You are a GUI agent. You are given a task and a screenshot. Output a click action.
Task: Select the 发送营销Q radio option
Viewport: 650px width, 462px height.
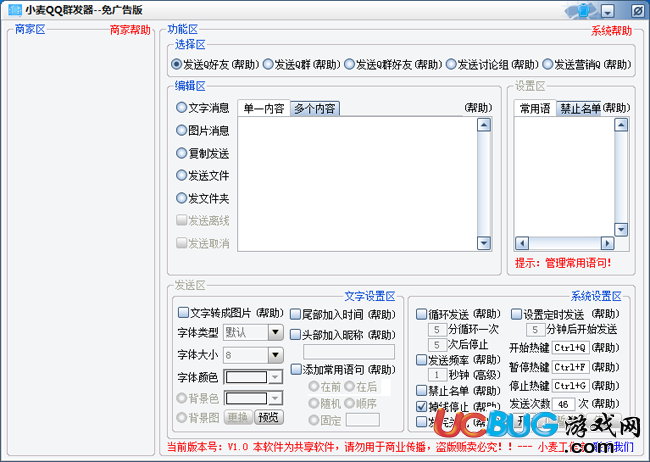pyautogui.click(x=548, y=64)
